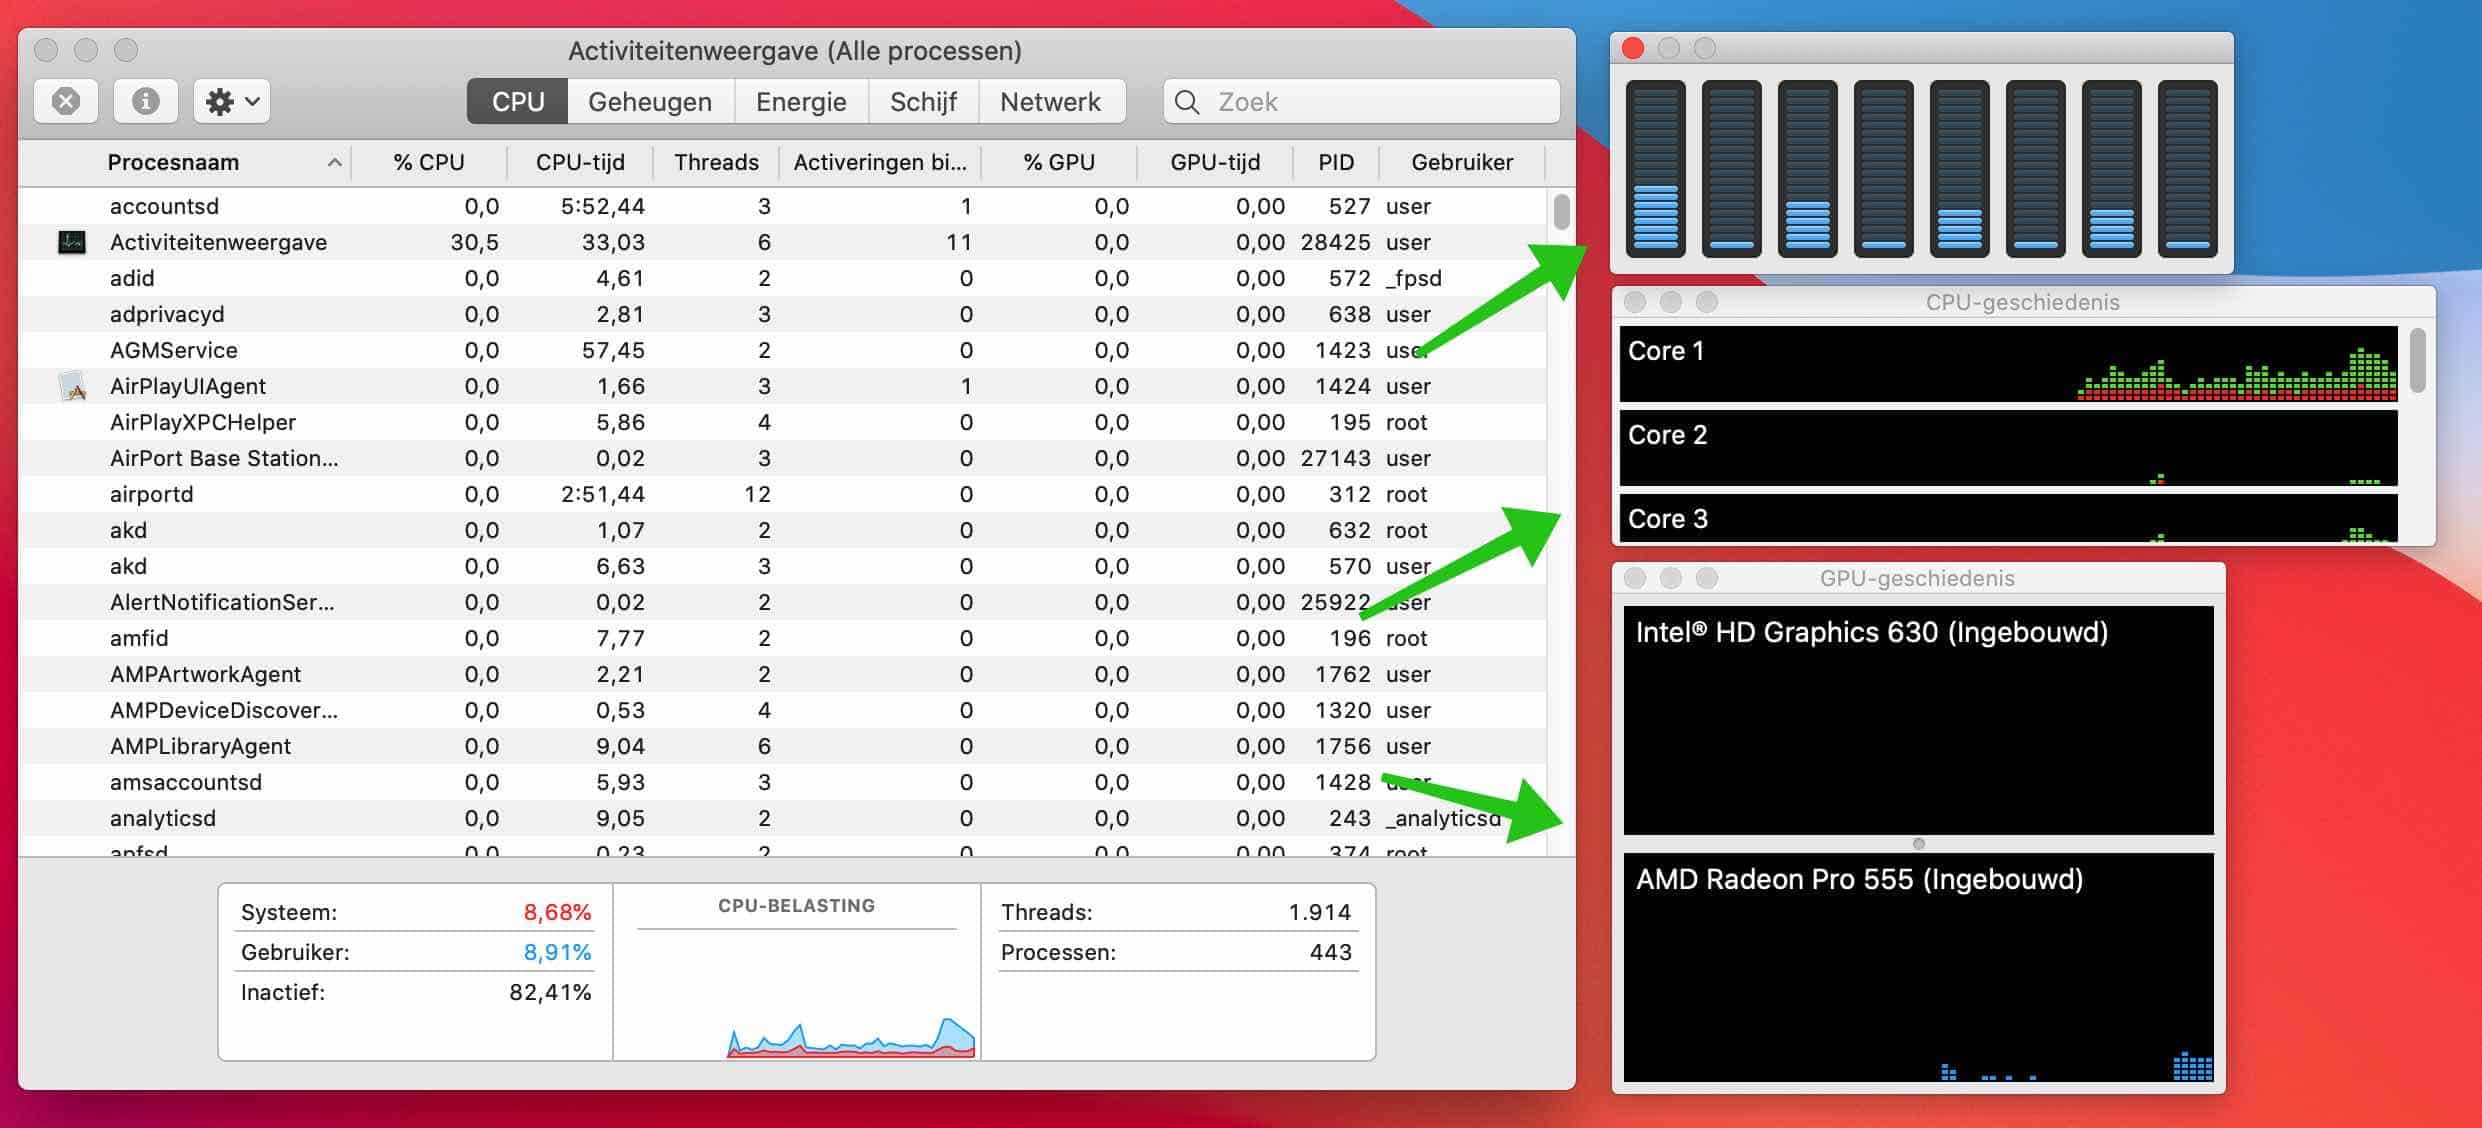The image size is (2482, 1128).
Task: Switch to the Geheugen tab
Action: (649, 101)
